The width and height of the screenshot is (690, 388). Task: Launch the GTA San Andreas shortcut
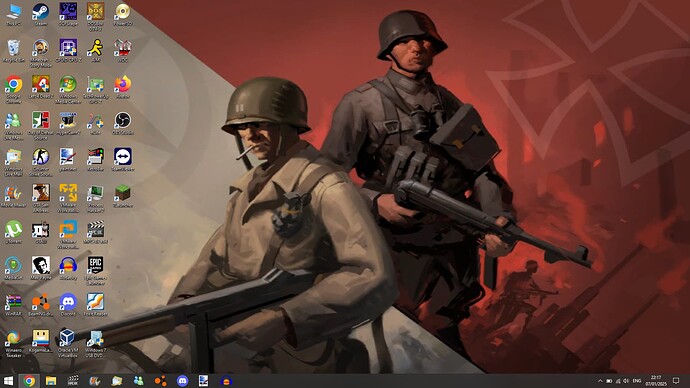click(x=40, y=198)
